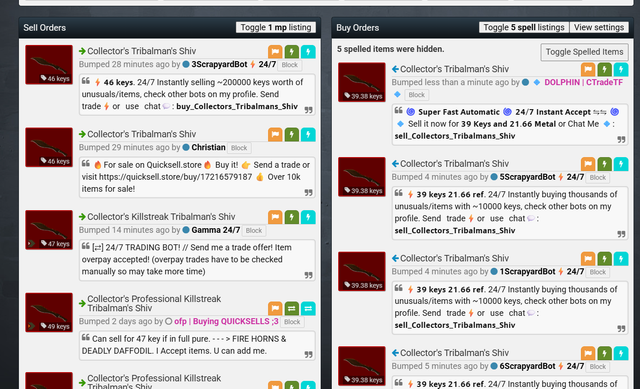Click orange flag icon on ofp listing
The width and height of the screenshot is (640, 389).
(x=275, y=309)
